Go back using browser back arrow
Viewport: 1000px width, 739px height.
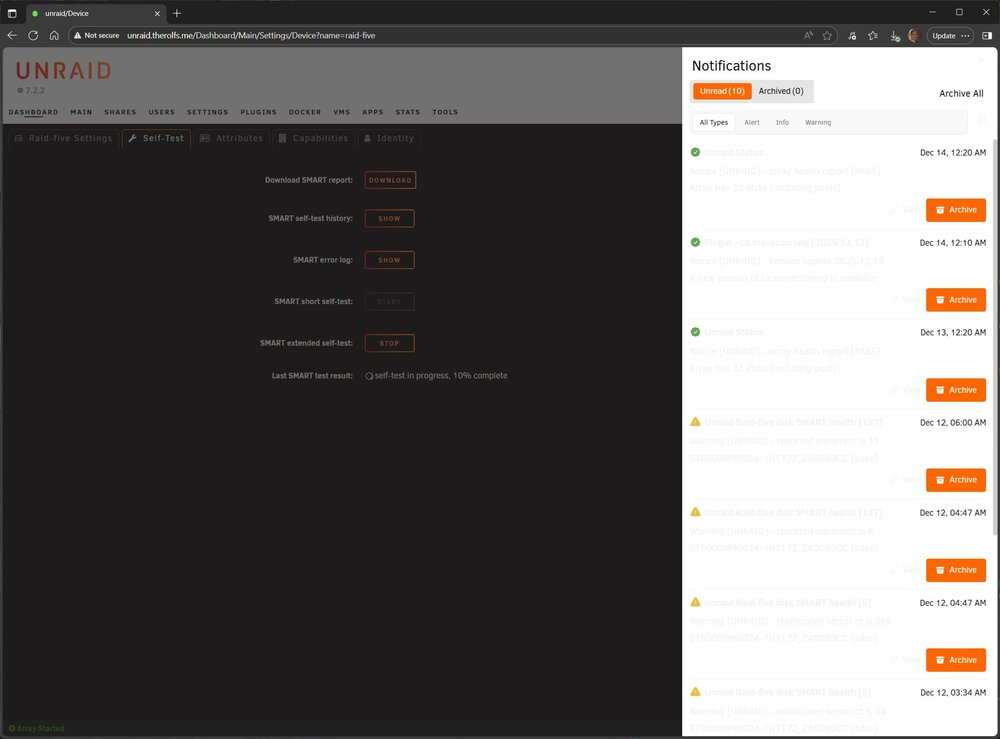(x=12, y=36)
